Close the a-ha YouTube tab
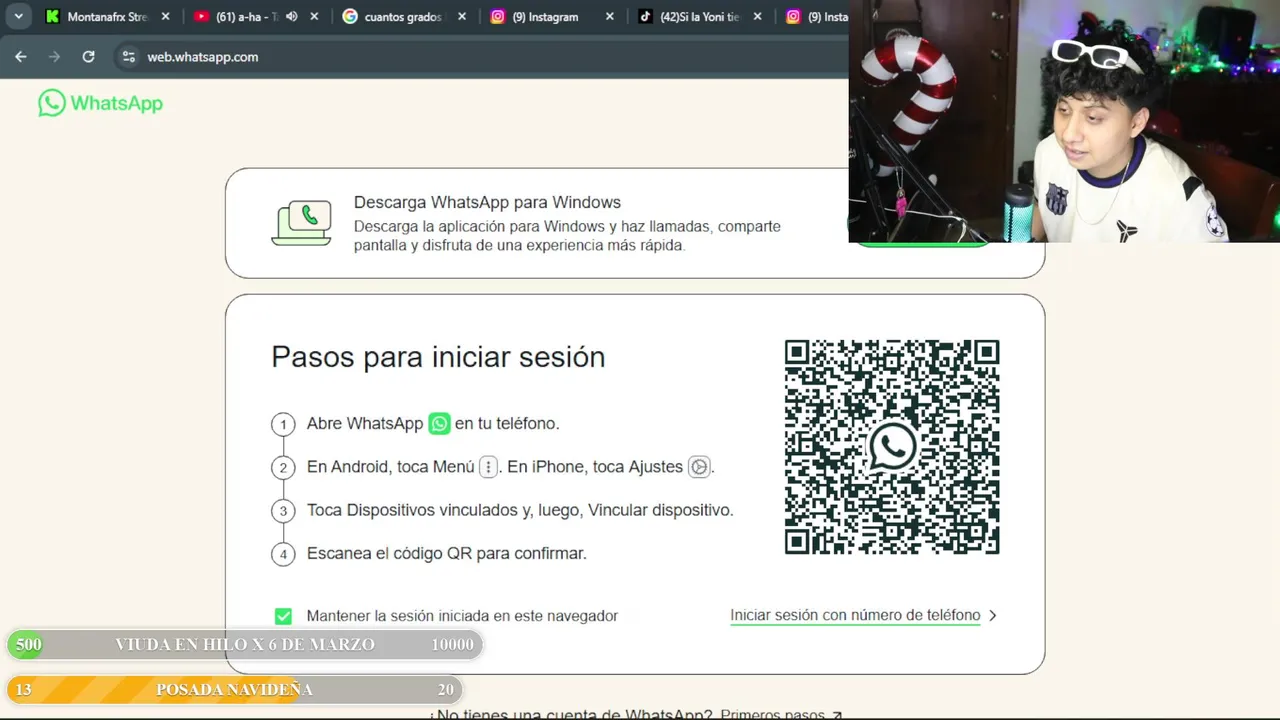Image resolution: width=1280 pixels, height=720 pixels. [314, 16]
